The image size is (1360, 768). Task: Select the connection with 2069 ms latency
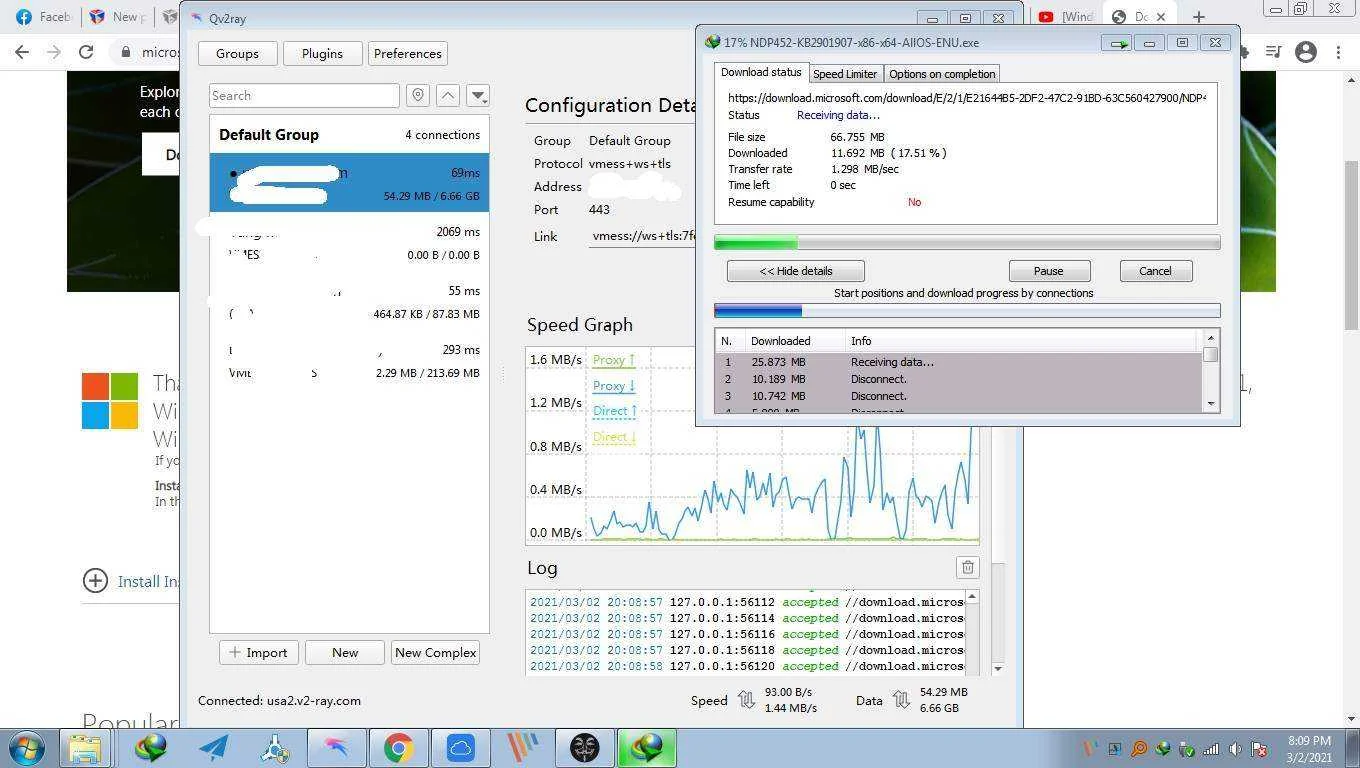click(349, 243)
